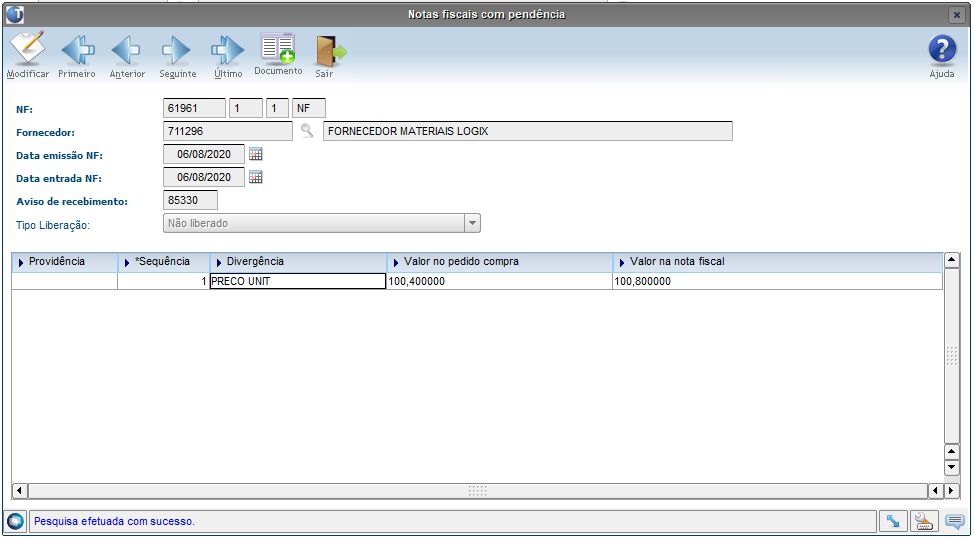Select the 100,400000 pedido compra value cell
The width and height of the screenshot is (974, 539).
pyautogui.click(x=499, y=281)
